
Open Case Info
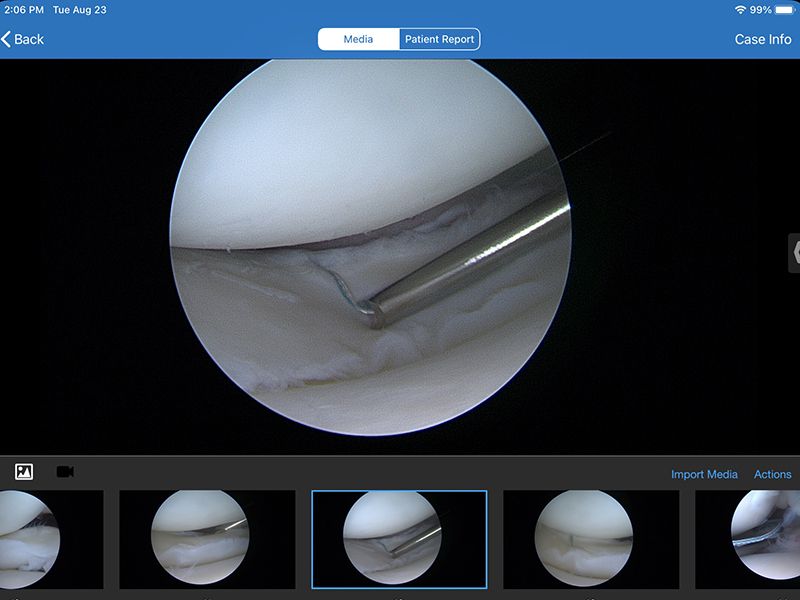[x=763, y=39]
